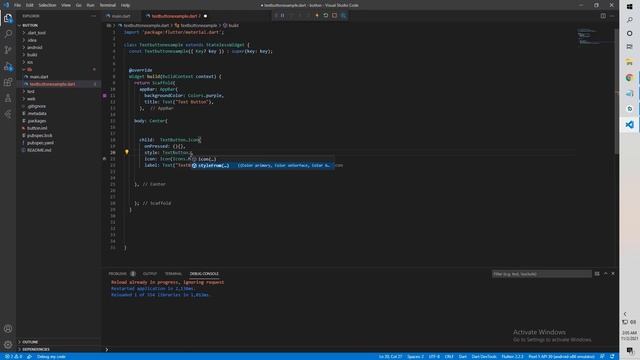
Task: Open the Help menu
Action: point(125,5)
